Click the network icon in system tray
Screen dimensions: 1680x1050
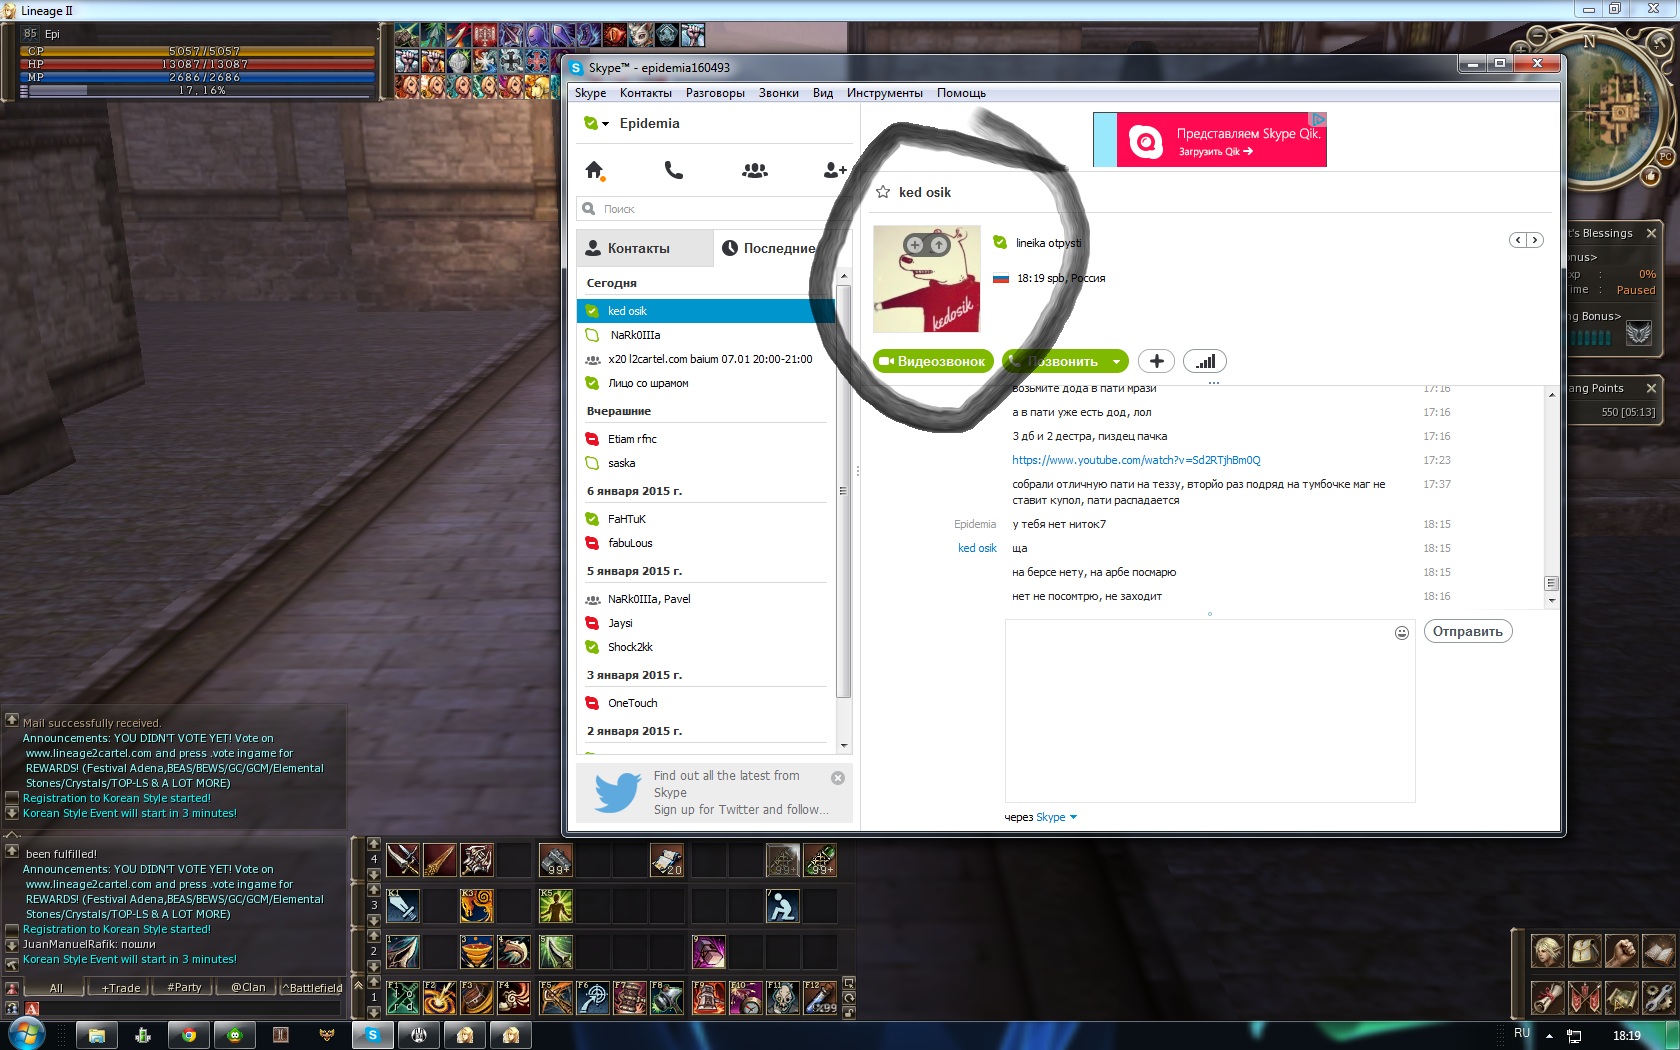coord(1574,1036)
